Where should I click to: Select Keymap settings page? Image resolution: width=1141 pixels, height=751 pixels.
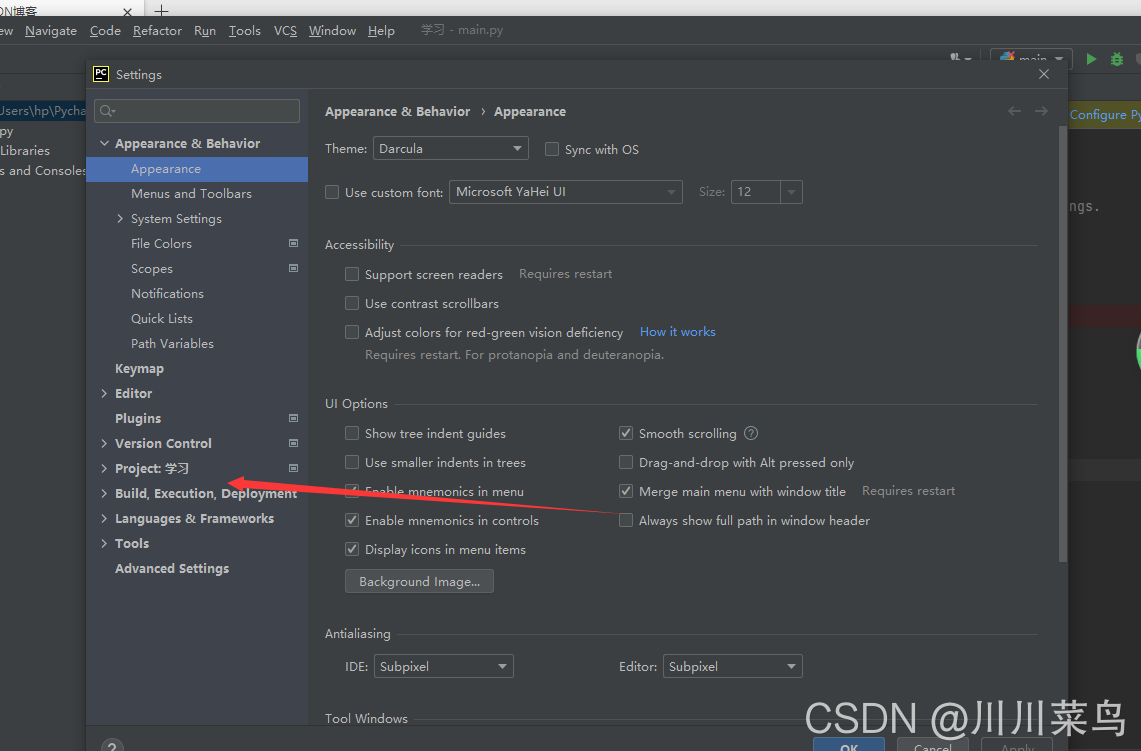(140, 368)
